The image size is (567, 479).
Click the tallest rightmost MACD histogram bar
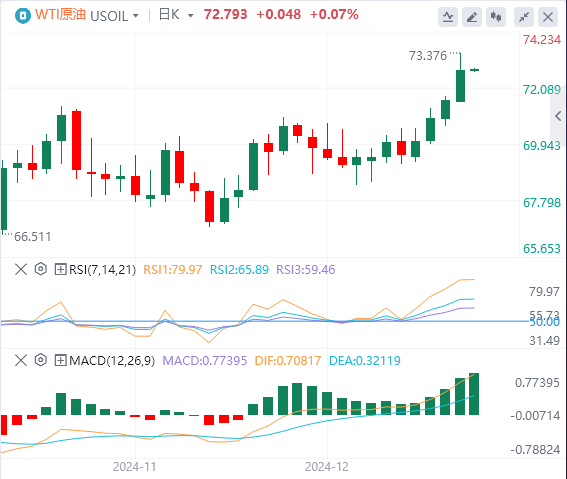click(474, 394)
